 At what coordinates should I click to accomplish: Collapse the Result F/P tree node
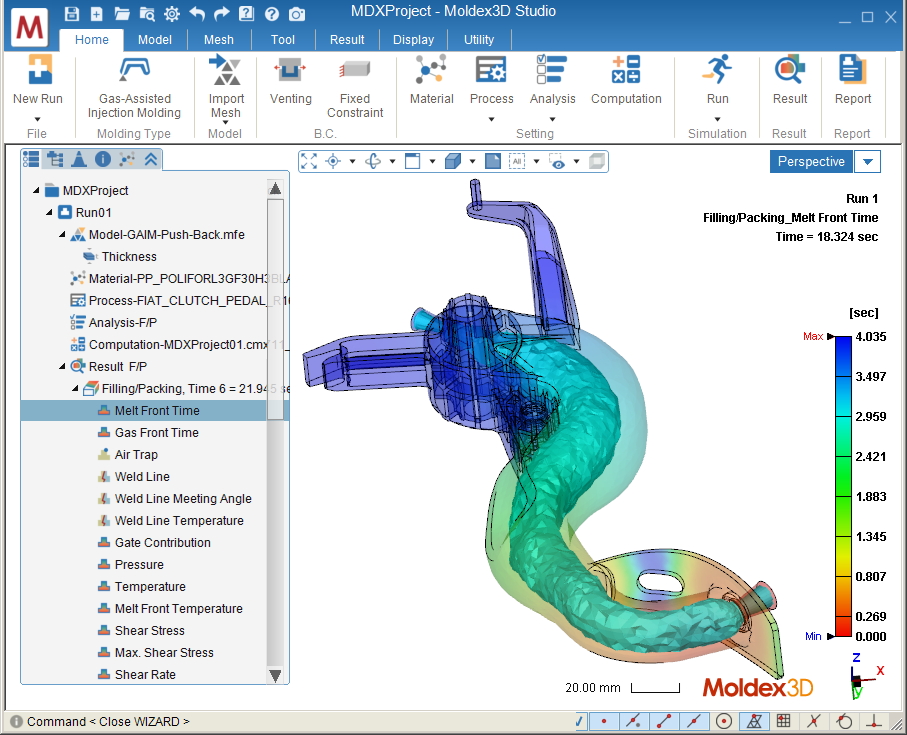62,366
